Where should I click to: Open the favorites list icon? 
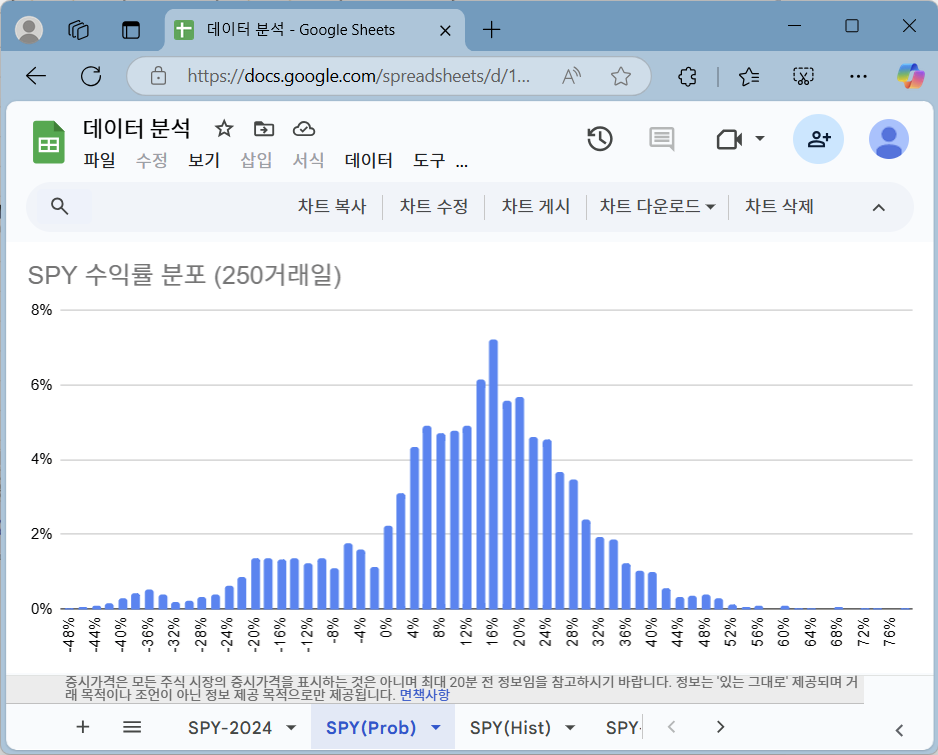748,77
